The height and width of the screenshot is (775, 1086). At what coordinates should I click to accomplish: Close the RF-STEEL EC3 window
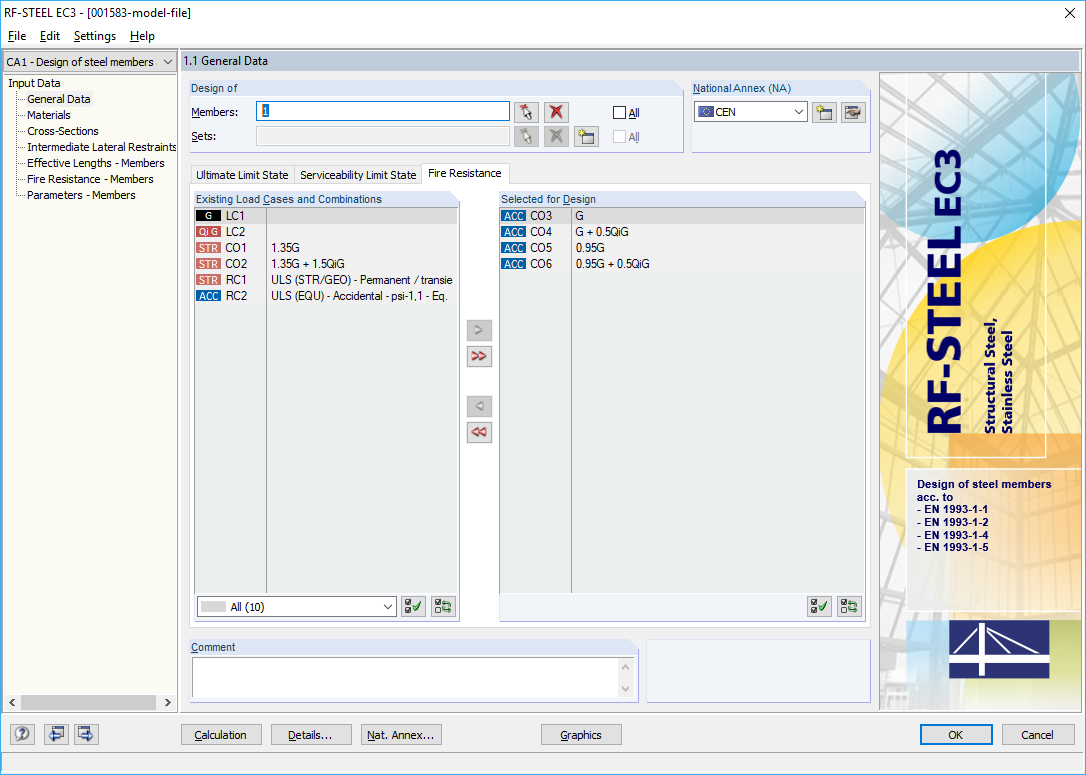(1069, 13)
